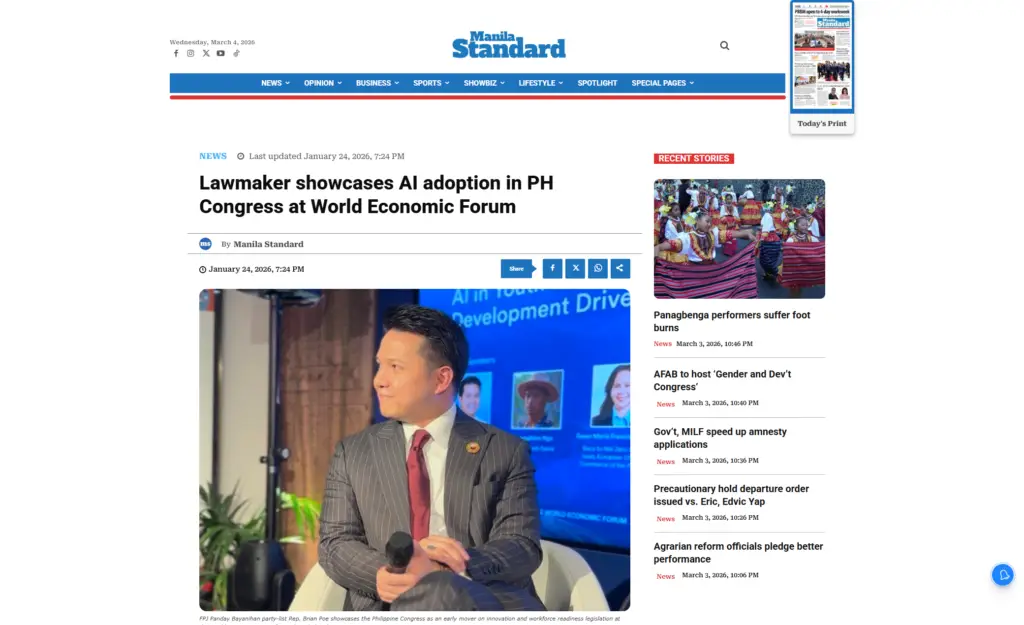Open the Facebook icon in header
This screenshot has width=1024, height=625.
point(176,54)
